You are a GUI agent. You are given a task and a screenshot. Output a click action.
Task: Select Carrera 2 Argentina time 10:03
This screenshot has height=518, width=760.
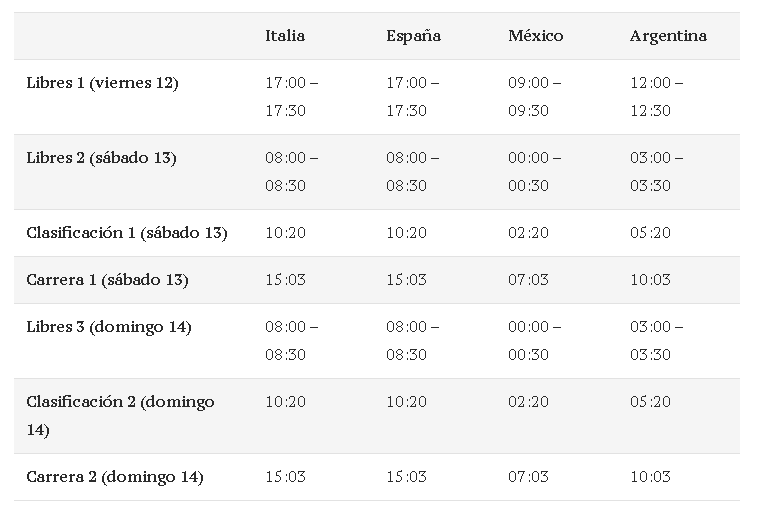point(650,477)
